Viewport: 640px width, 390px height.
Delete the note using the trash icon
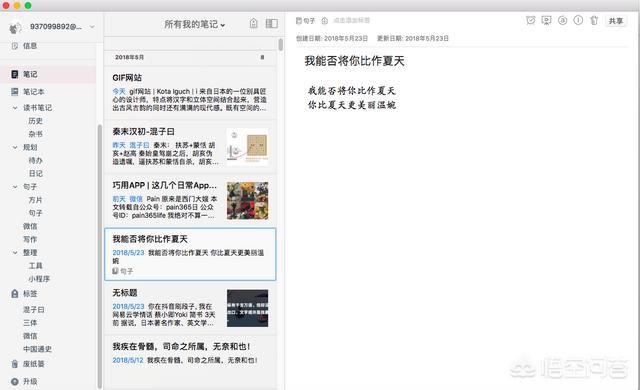point(594,20)
